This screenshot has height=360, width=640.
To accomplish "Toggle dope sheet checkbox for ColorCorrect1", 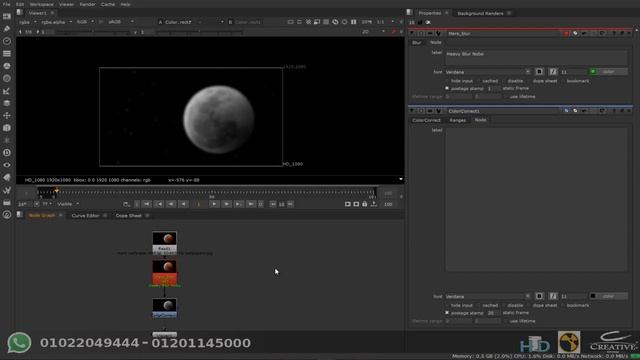I will coord(529,305).
